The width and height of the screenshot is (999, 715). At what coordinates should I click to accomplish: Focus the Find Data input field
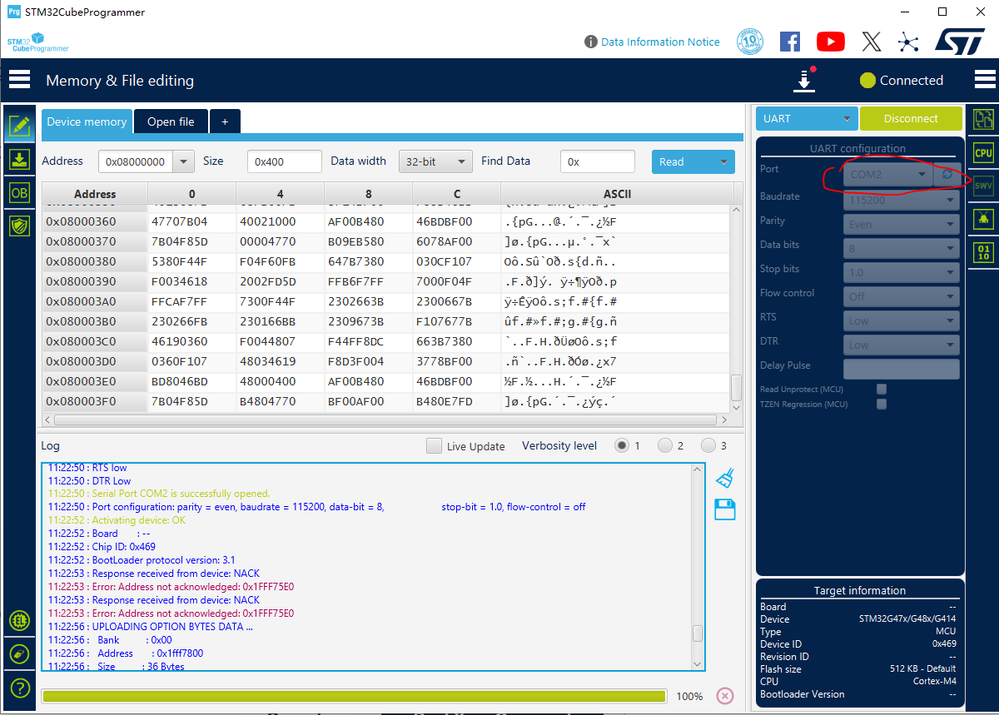pos(598,162)
